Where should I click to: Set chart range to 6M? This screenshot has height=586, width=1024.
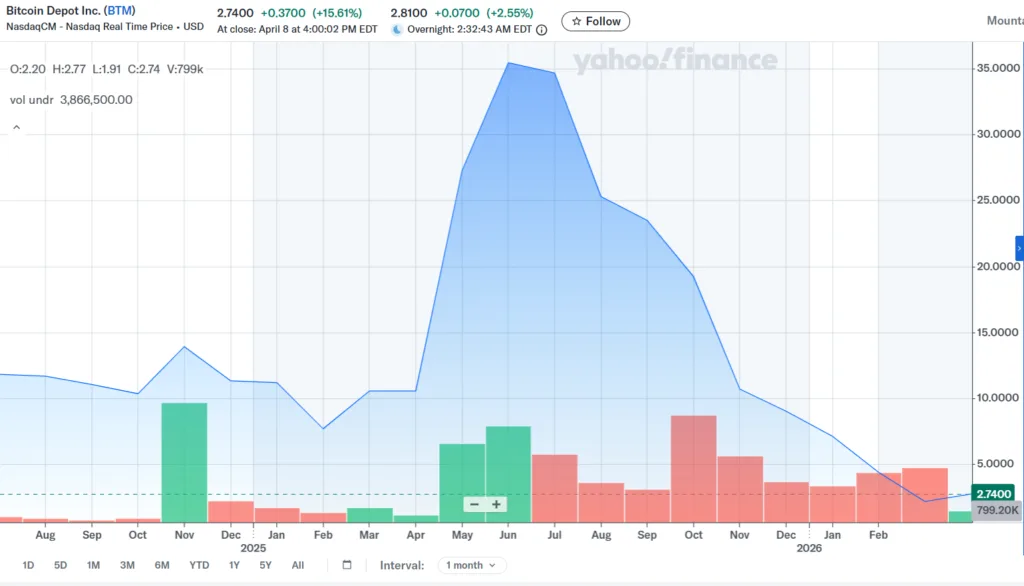(x=161, y=565)
